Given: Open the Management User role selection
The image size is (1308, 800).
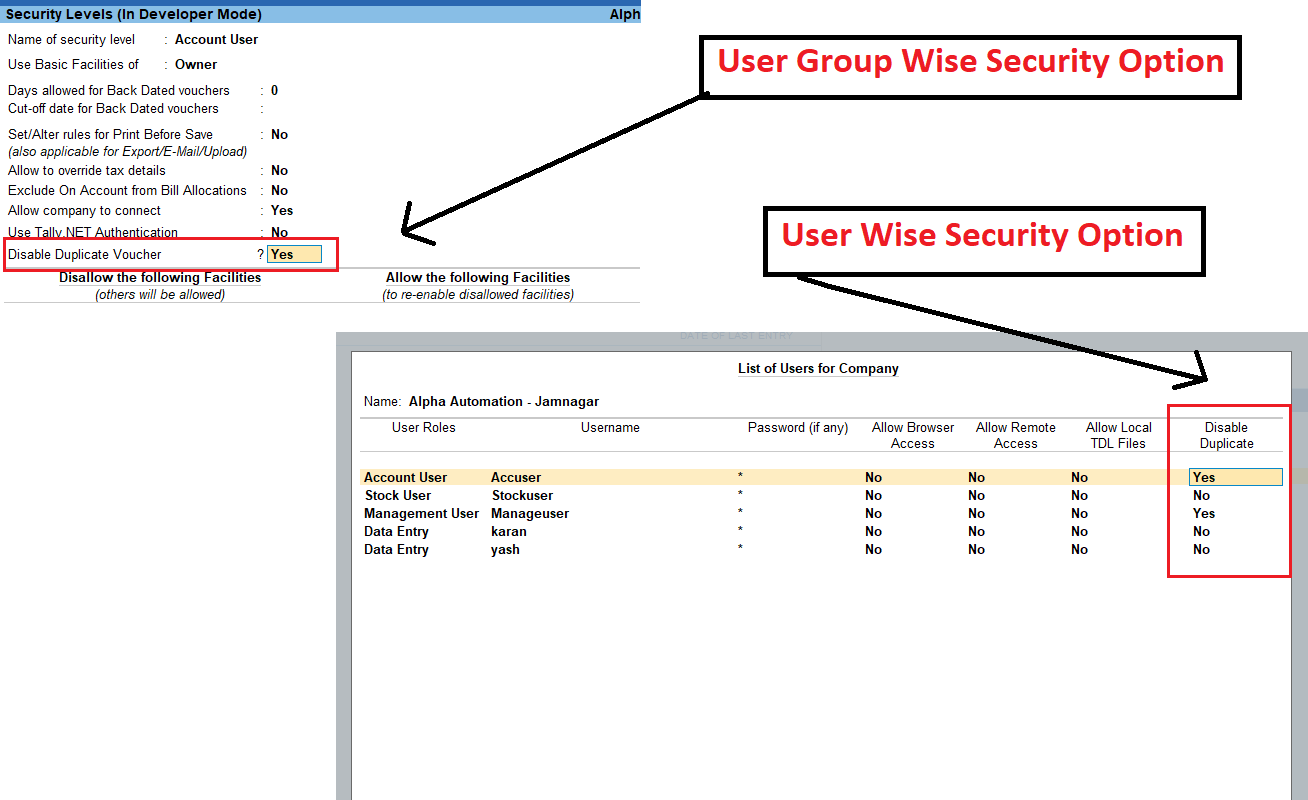Looking at the screenshot, I should (x=421, y=514).
